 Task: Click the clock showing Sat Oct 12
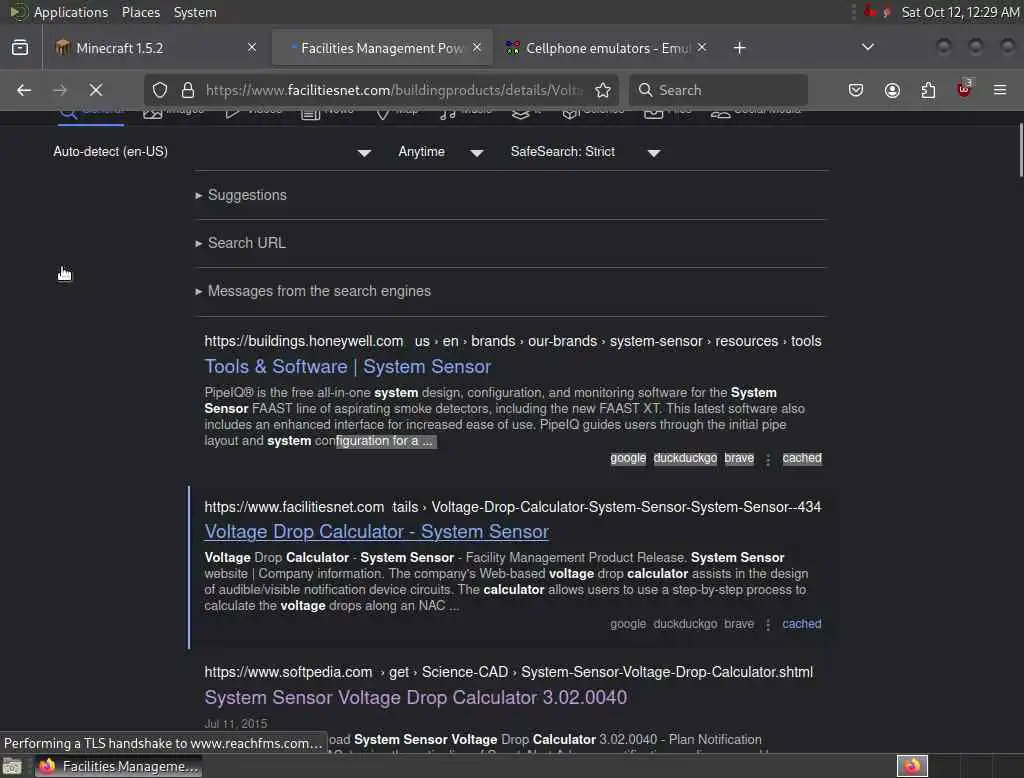pyautogui.click(x=960, y=12)
